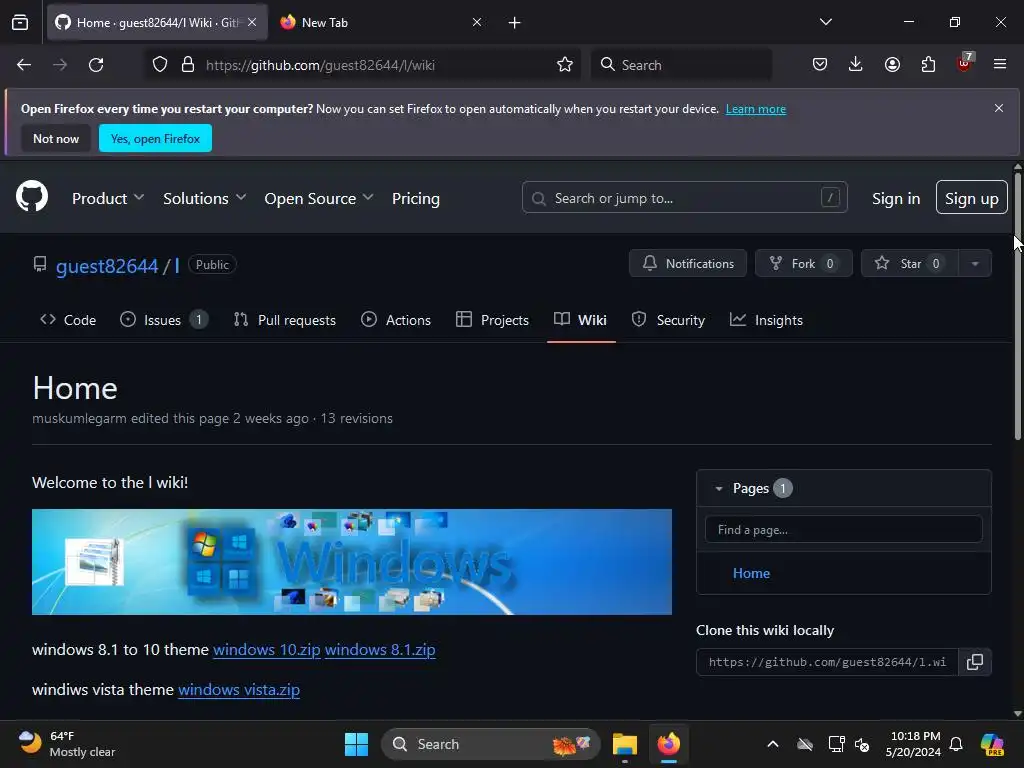The image size is (1024, 768).
Task: Open notification bell in system tray
Action: pyautogui.click(x=956, y=744)
